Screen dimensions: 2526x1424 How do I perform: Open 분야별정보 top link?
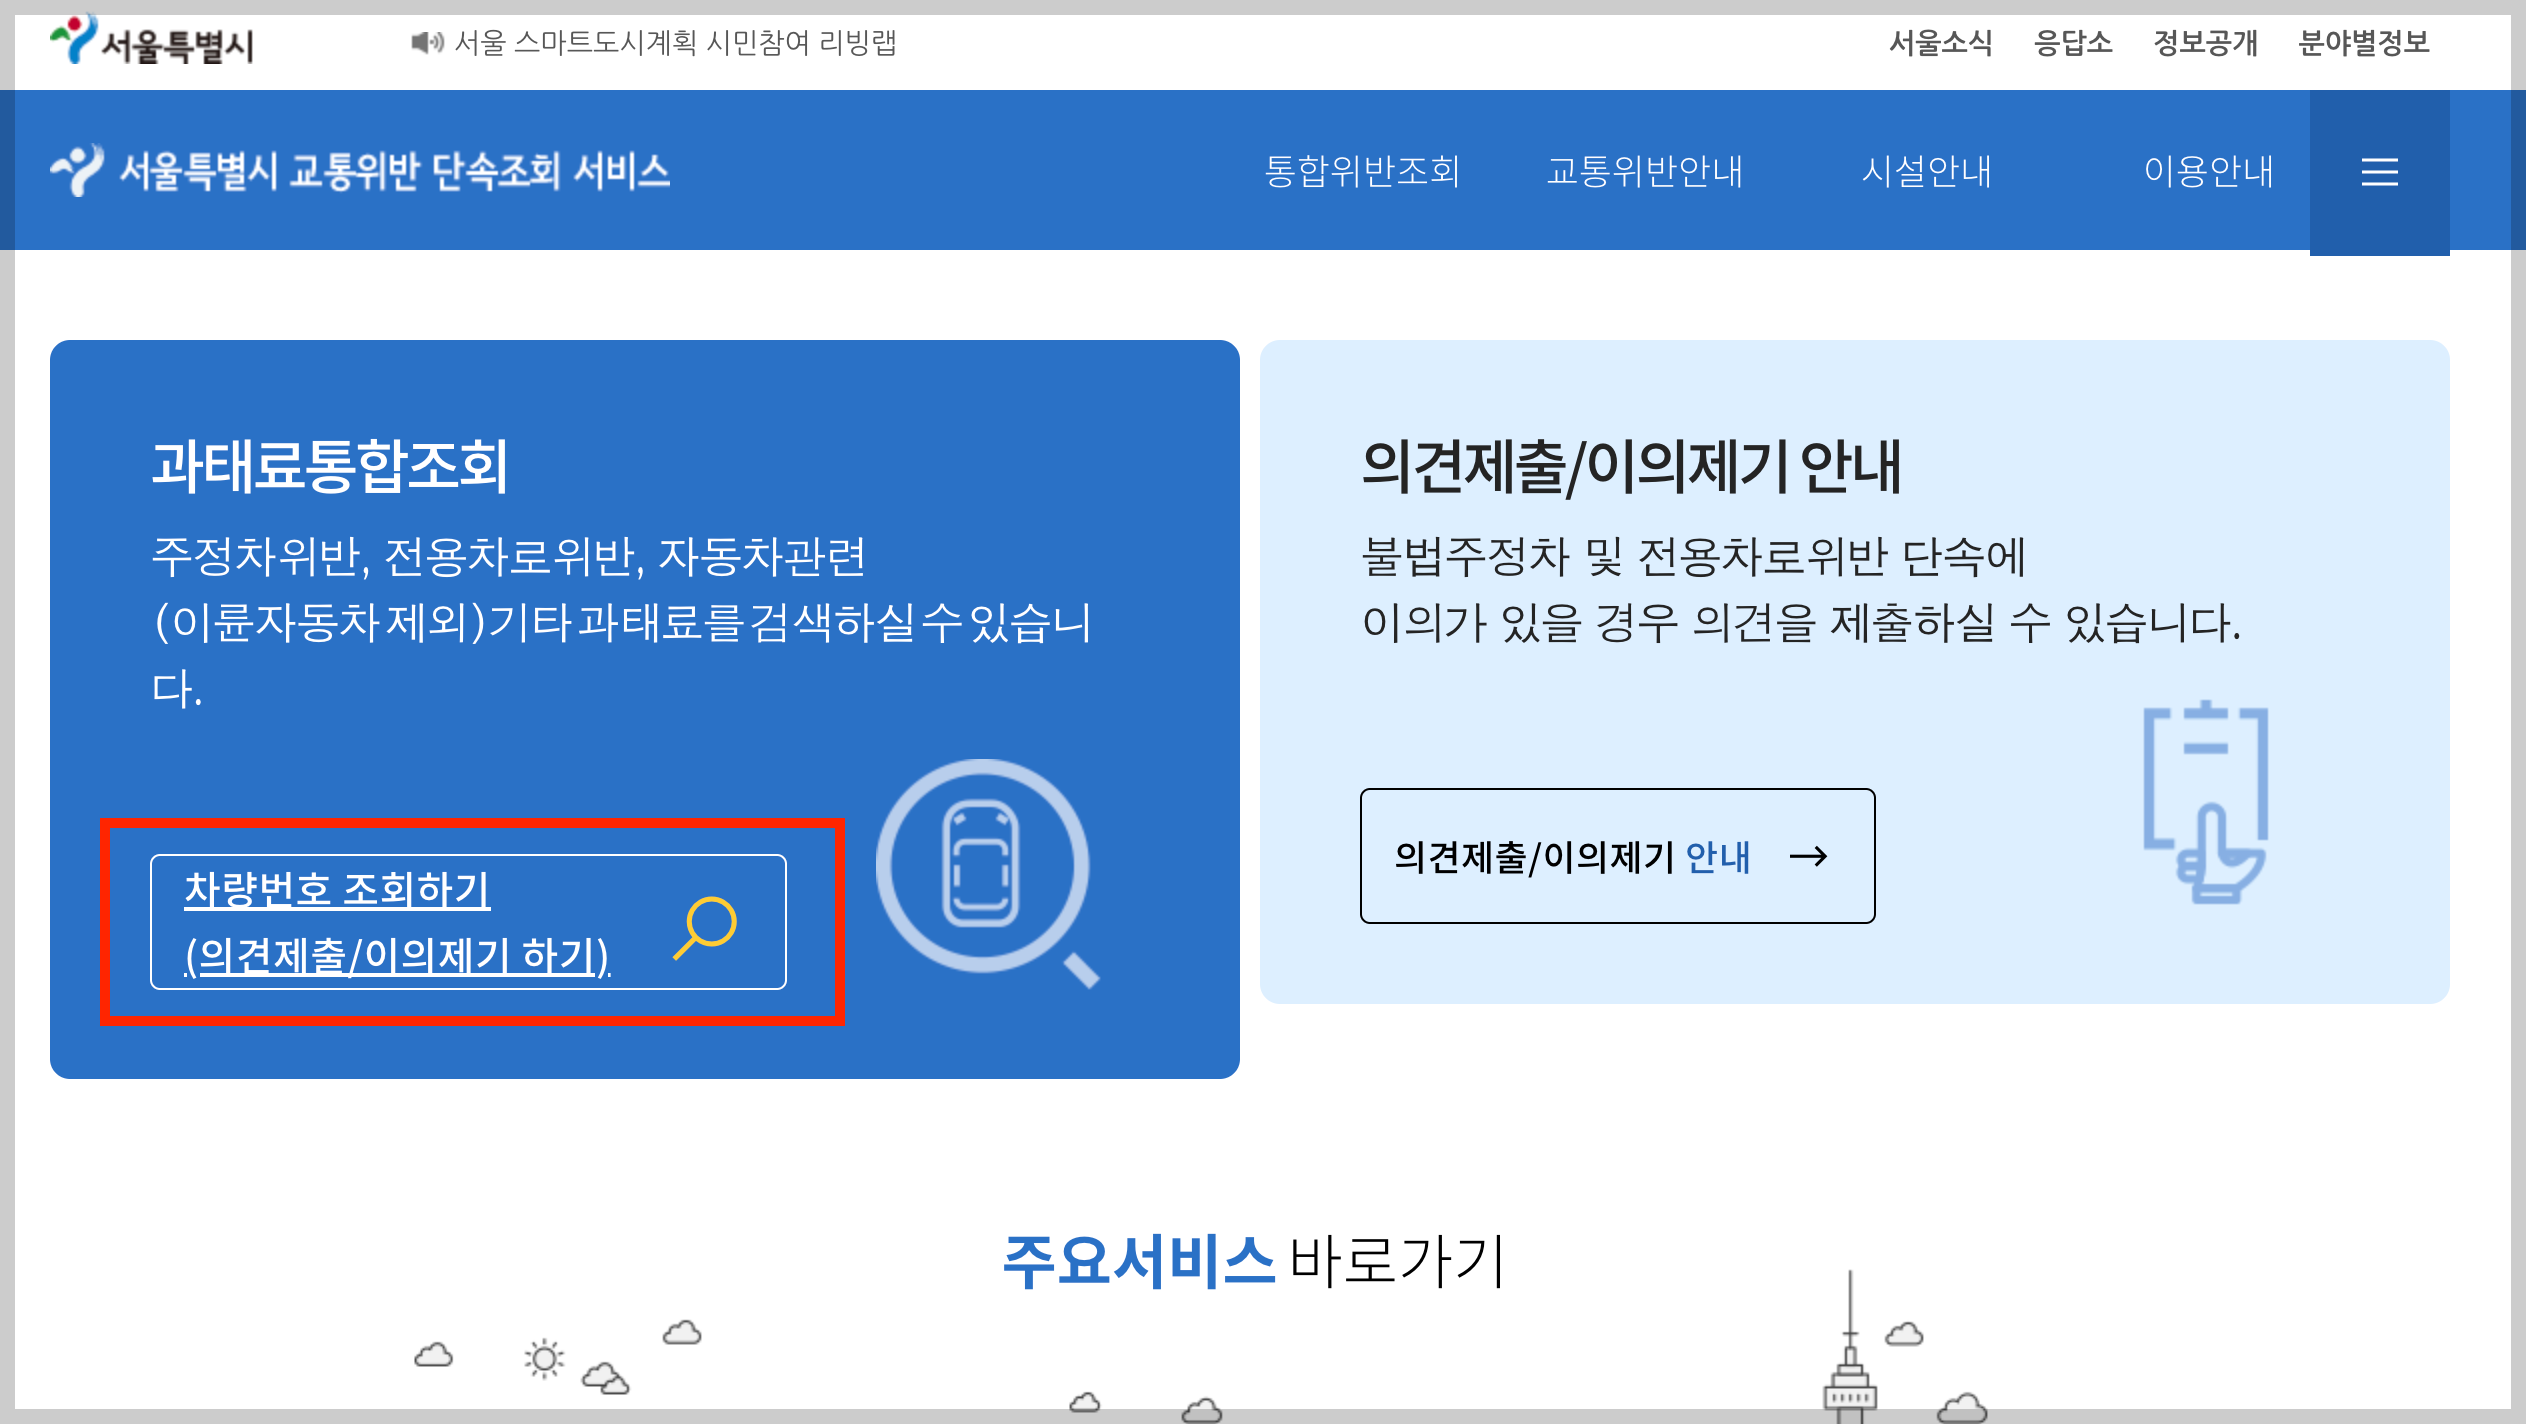tap(2363, 43)
